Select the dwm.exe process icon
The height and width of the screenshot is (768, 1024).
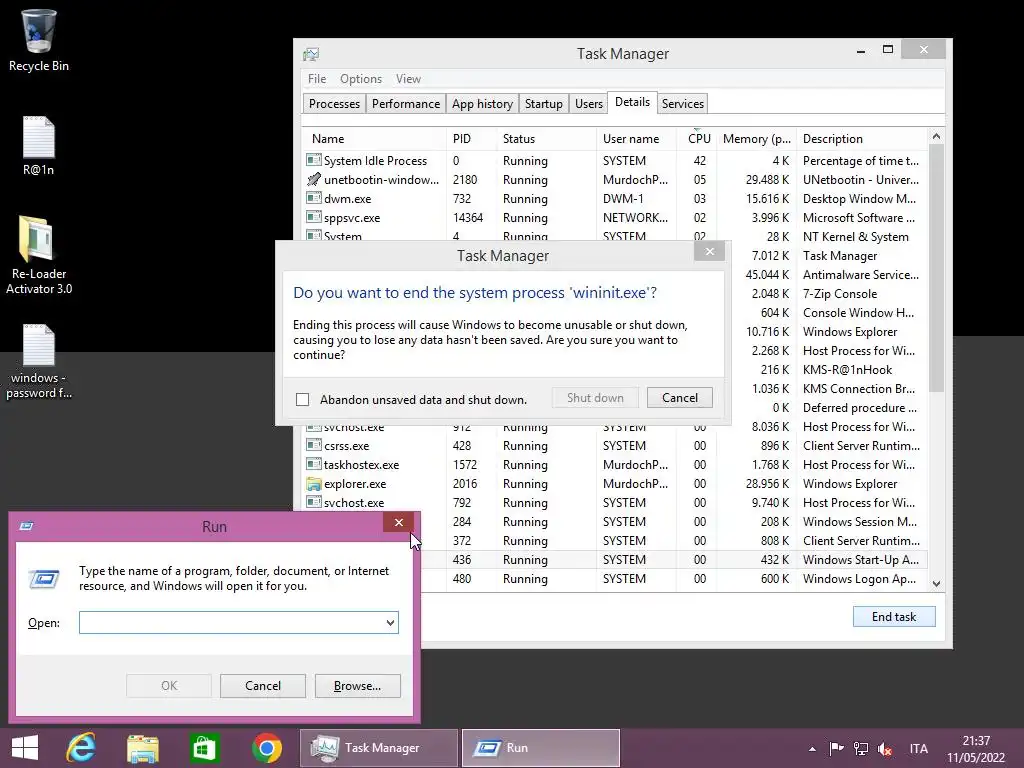click(x=313, y=198)
